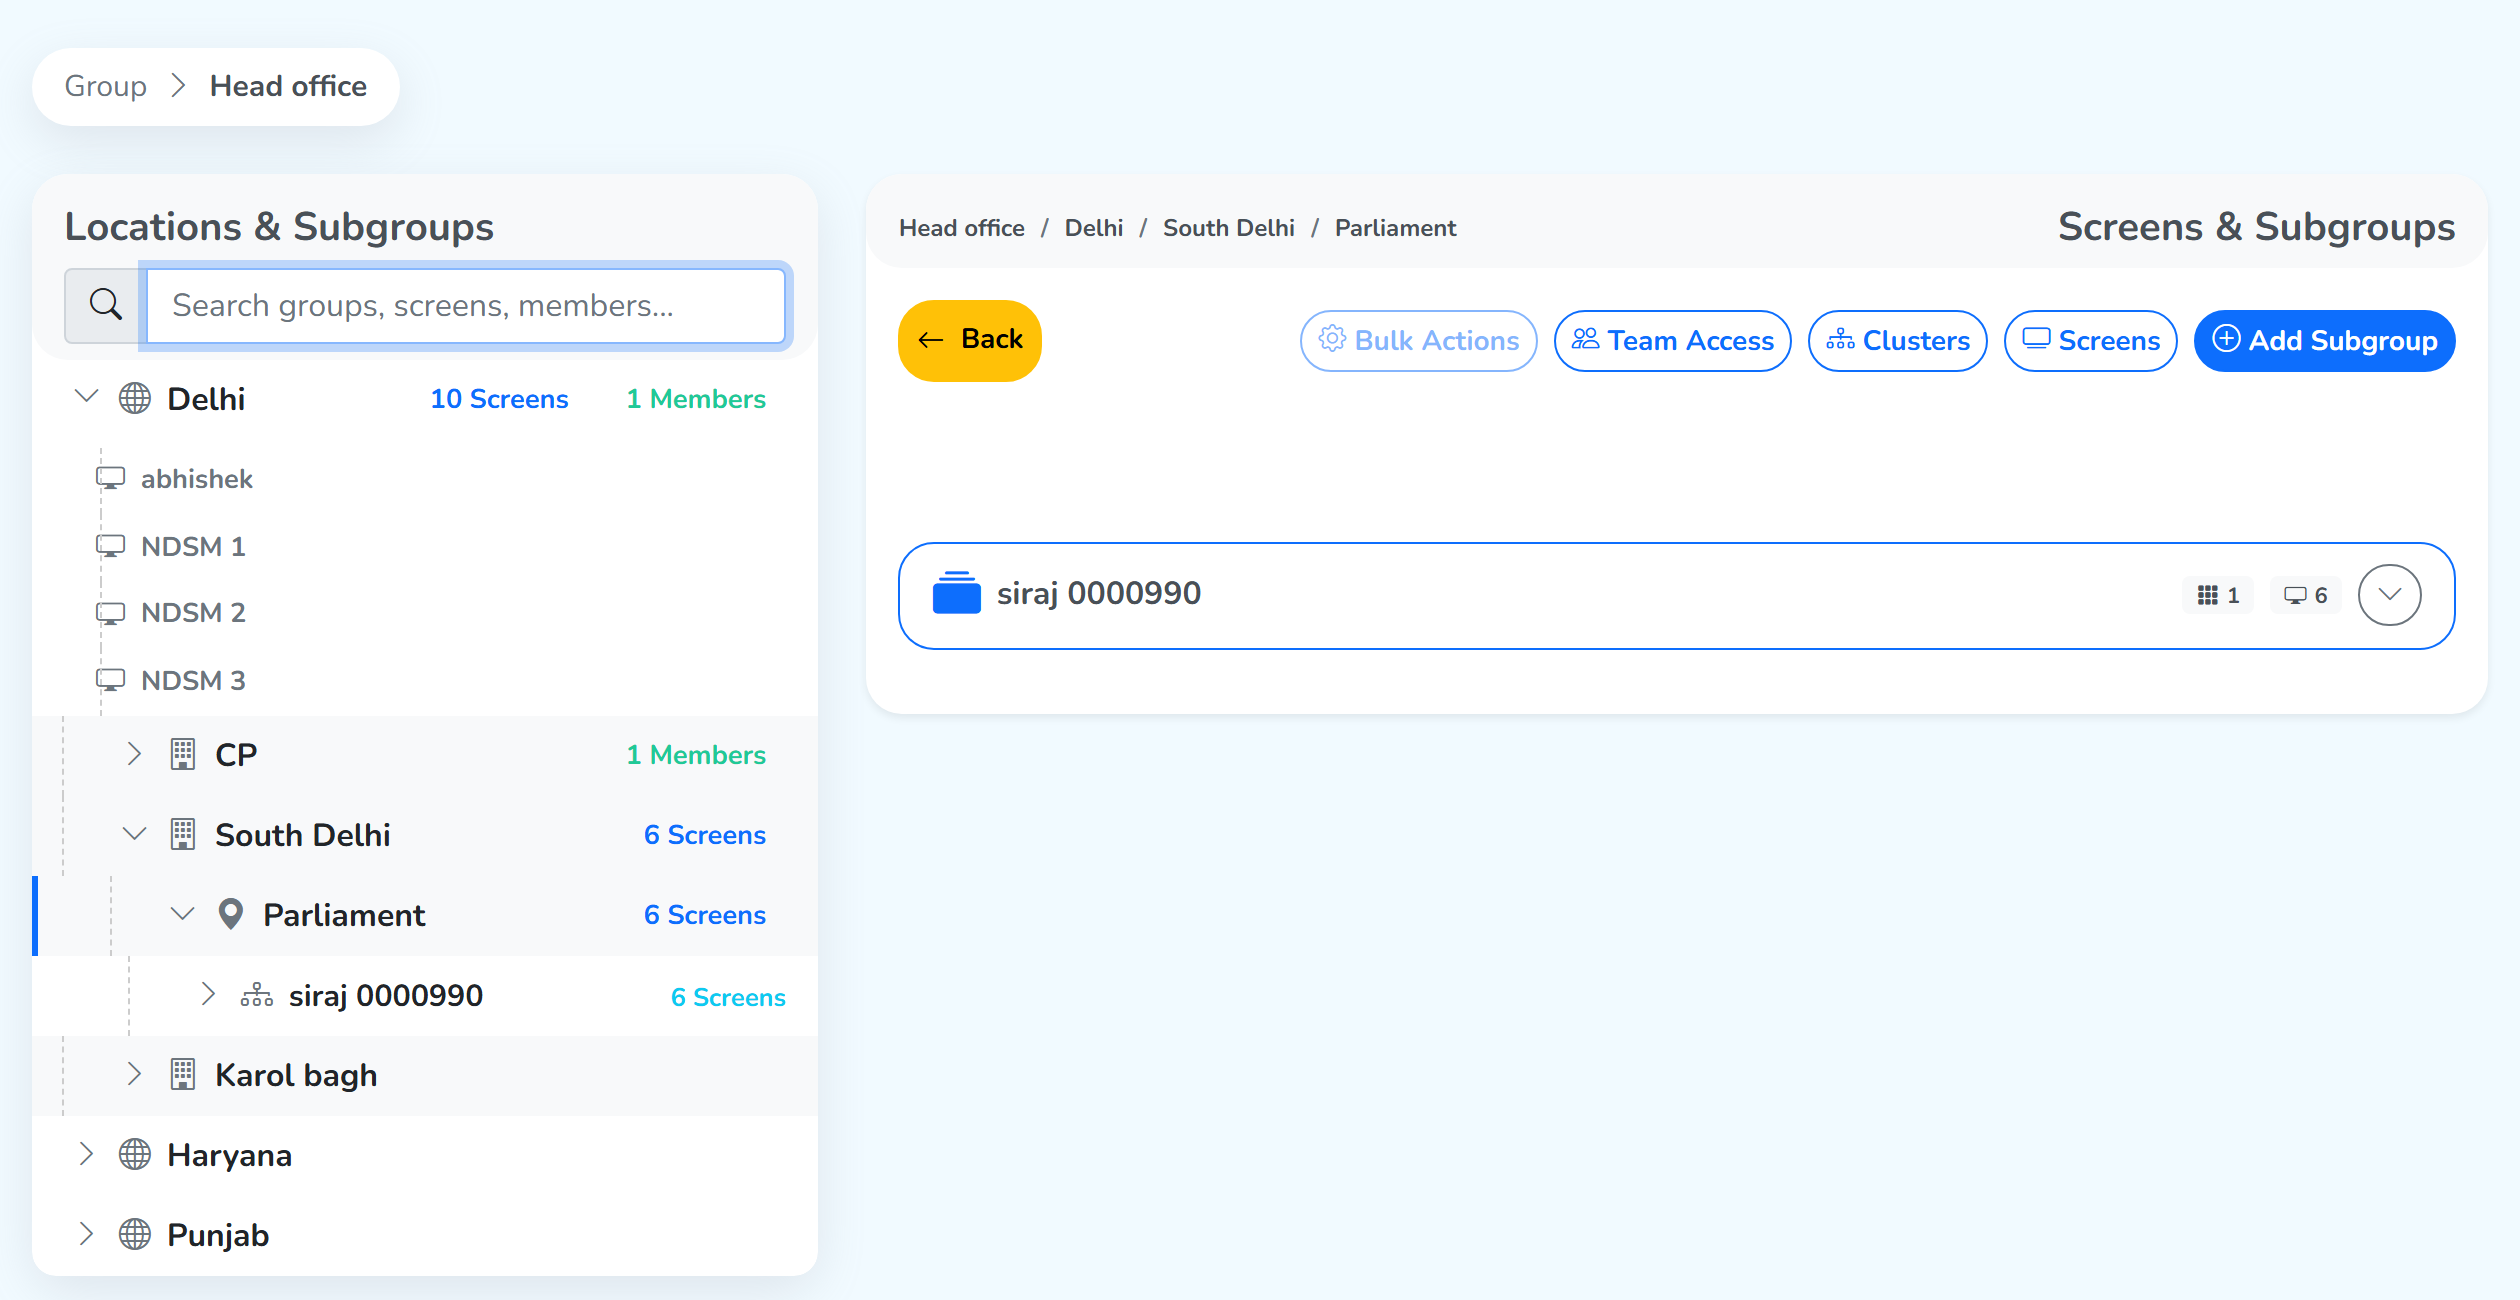Click the building icon beside South Delhi
The image size is (2520, 1300).
click(183, 834)
